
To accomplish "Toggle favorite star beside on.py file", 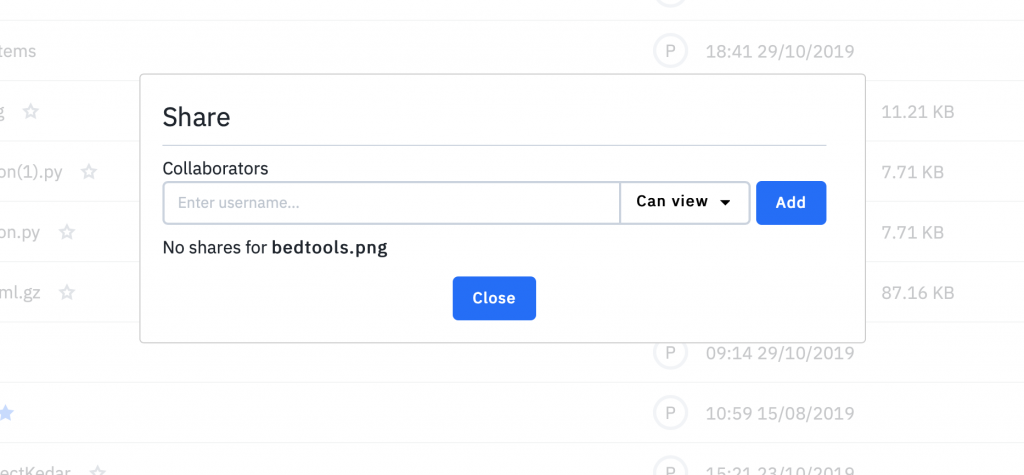I will 67,232.
